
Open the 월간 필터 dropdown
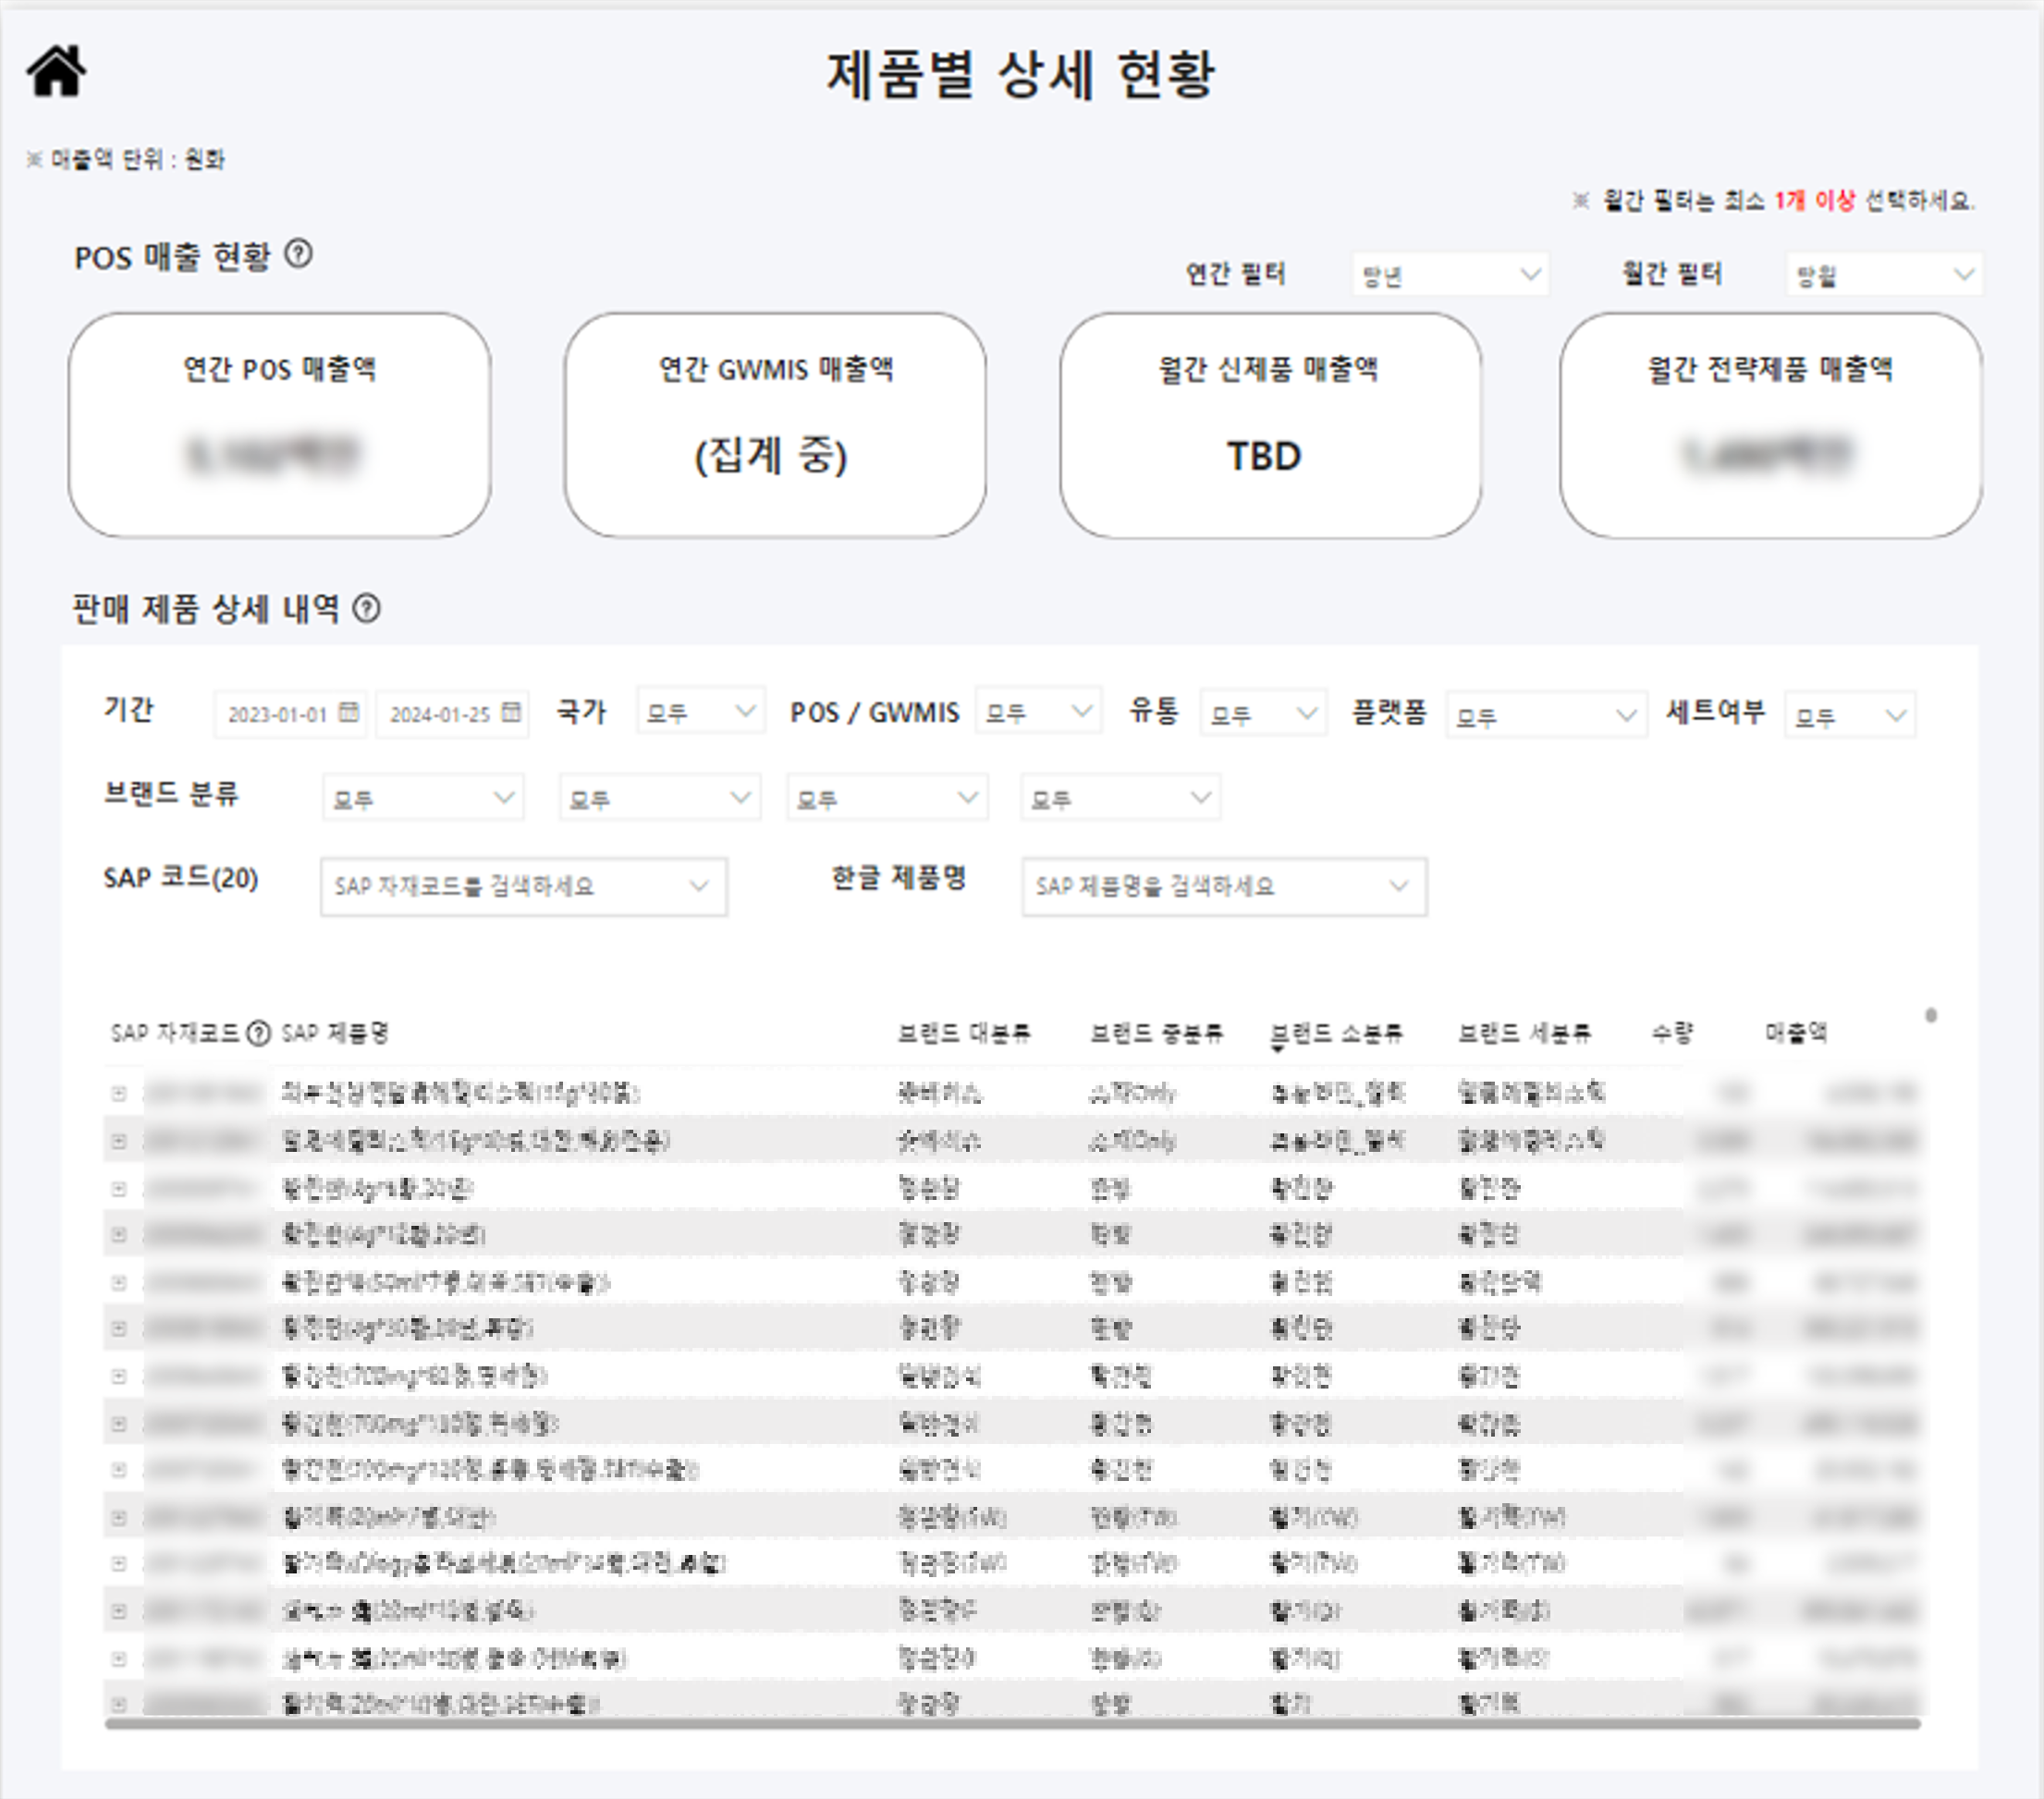1883,274
